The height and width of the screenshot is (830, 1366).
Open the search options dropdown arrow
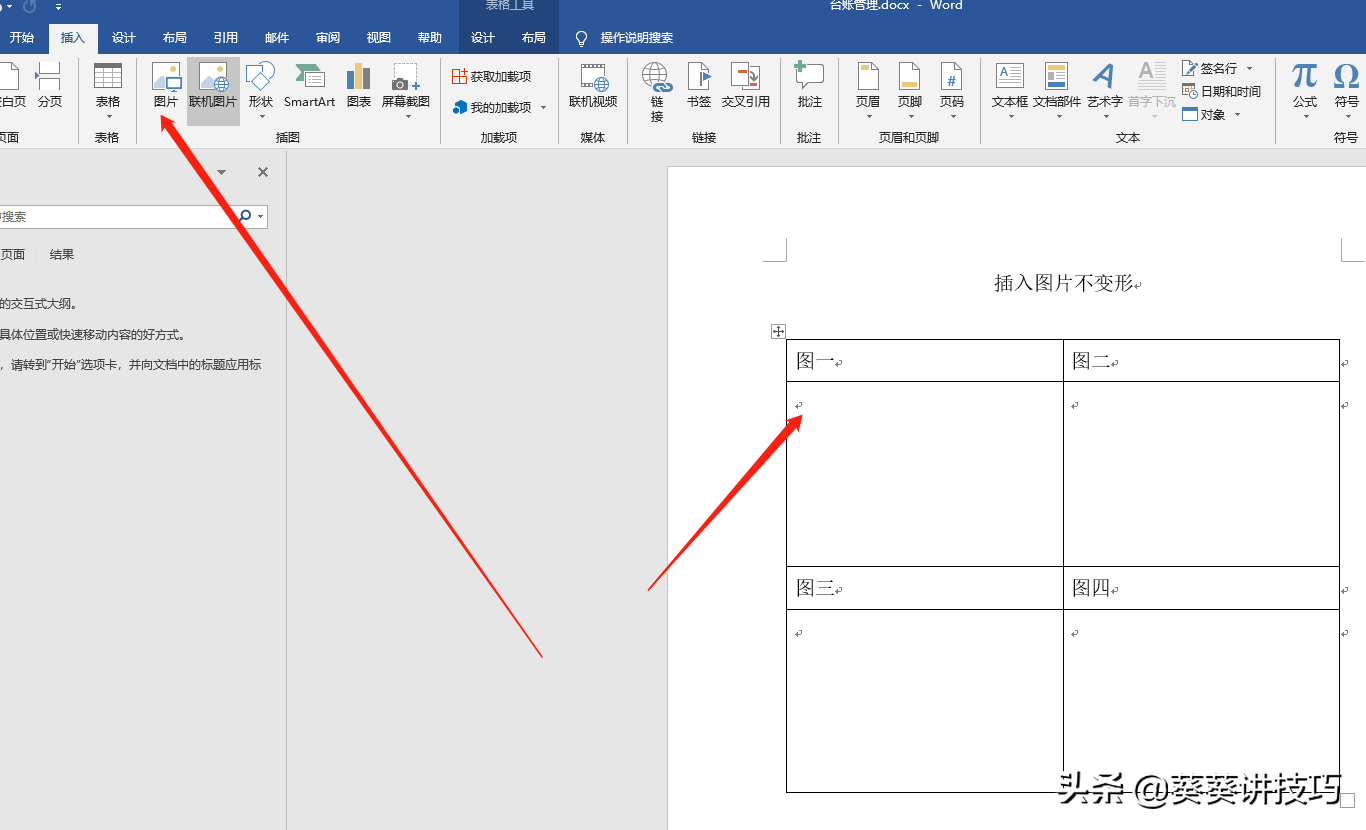pos(261,216)
